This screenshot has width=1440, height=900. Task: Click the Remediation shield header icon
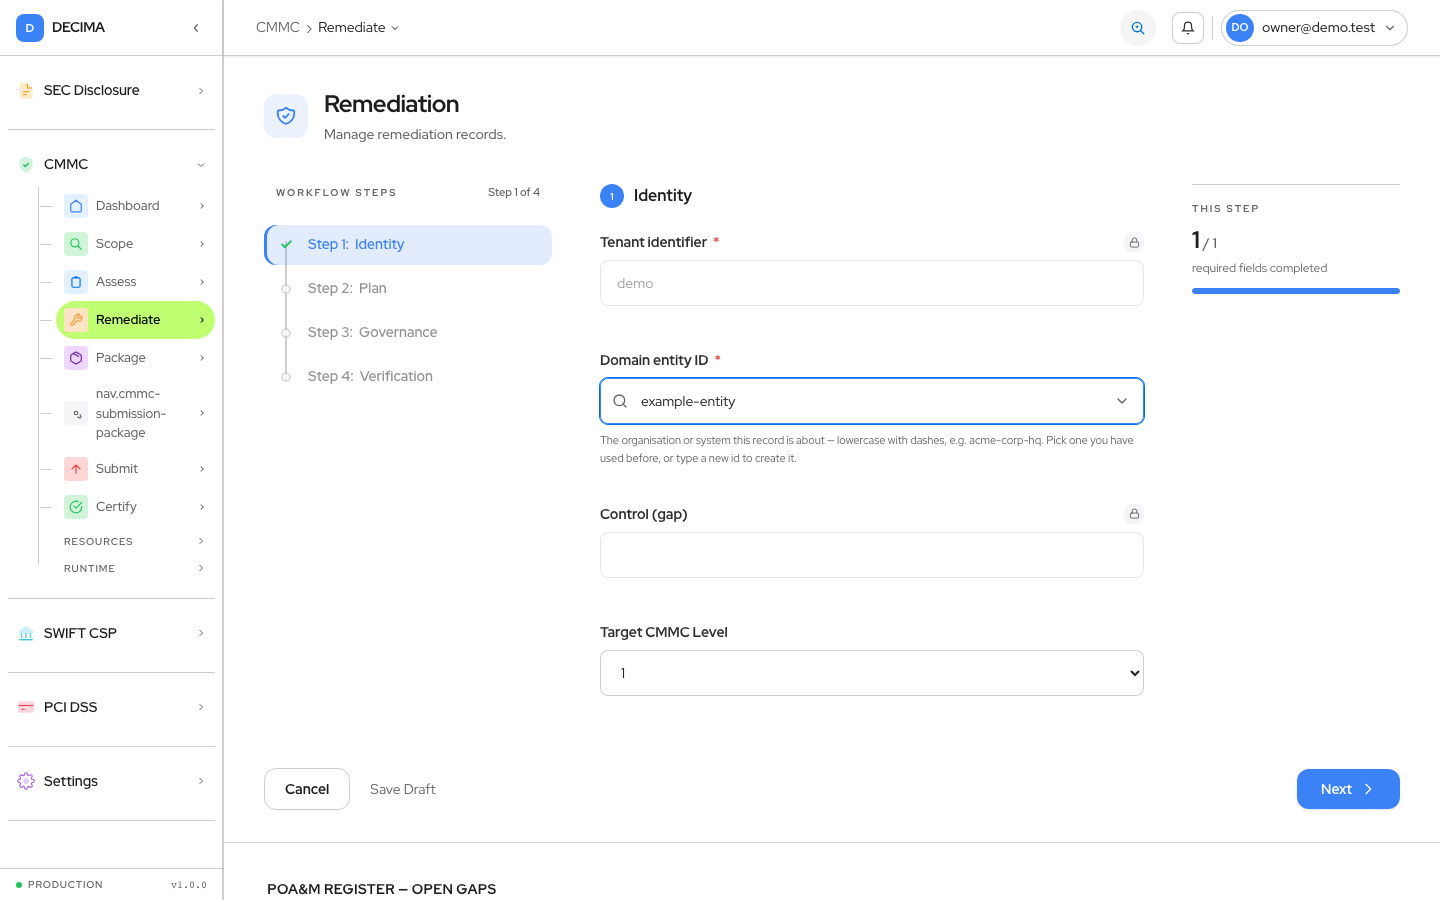(286, 116)
